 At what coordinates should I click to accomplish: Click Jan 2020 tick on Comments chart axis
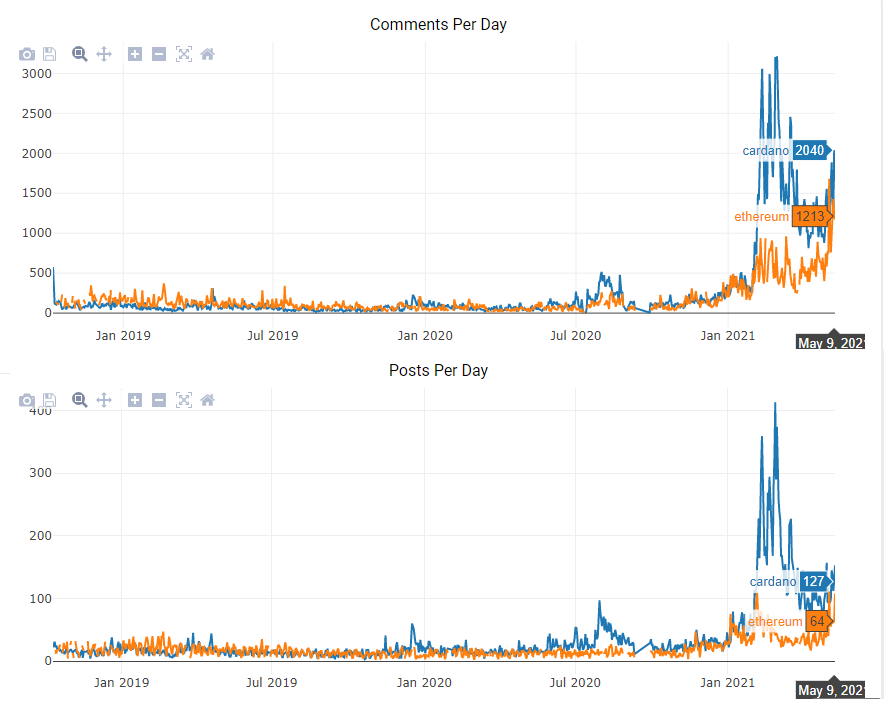pyautogui.click(x=425, y=335)
